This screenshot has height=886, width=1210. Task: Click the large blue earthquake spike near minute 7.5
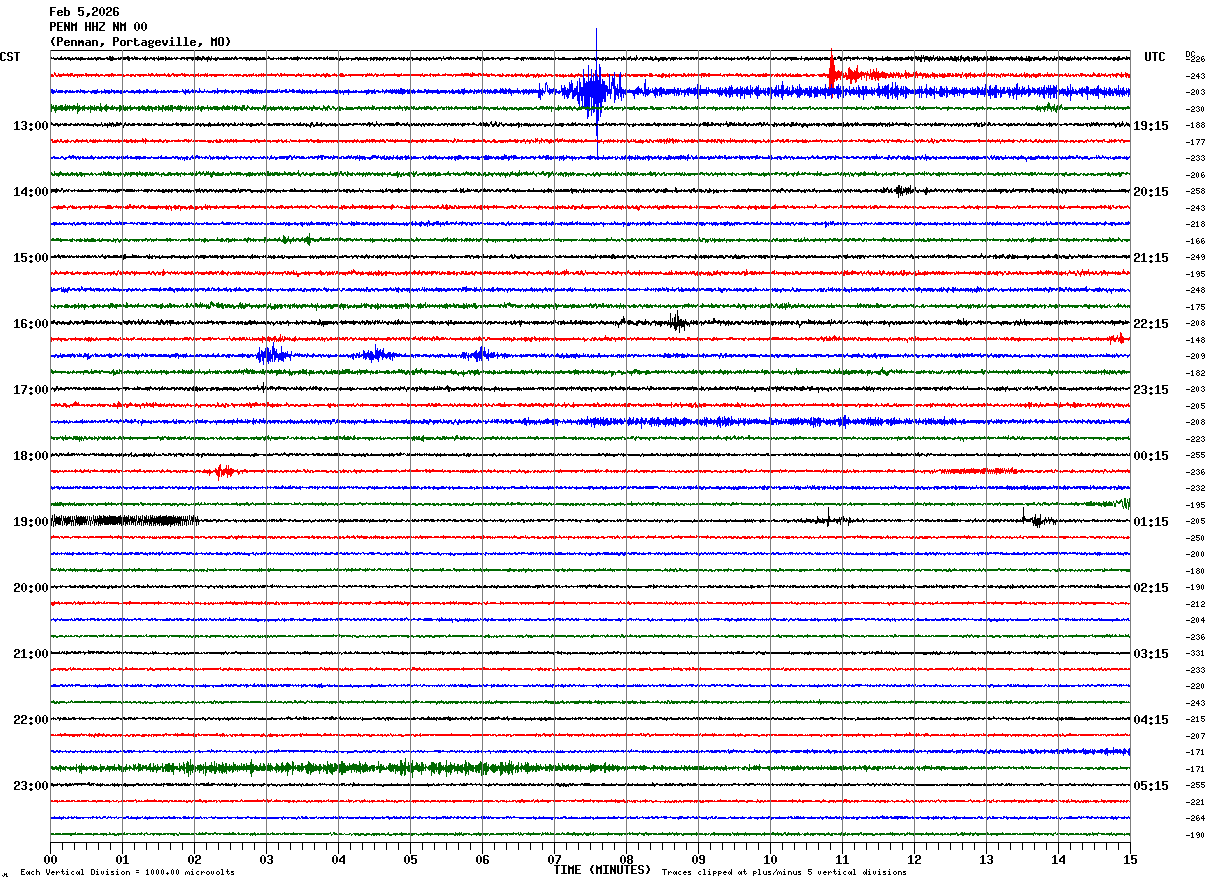596,91
